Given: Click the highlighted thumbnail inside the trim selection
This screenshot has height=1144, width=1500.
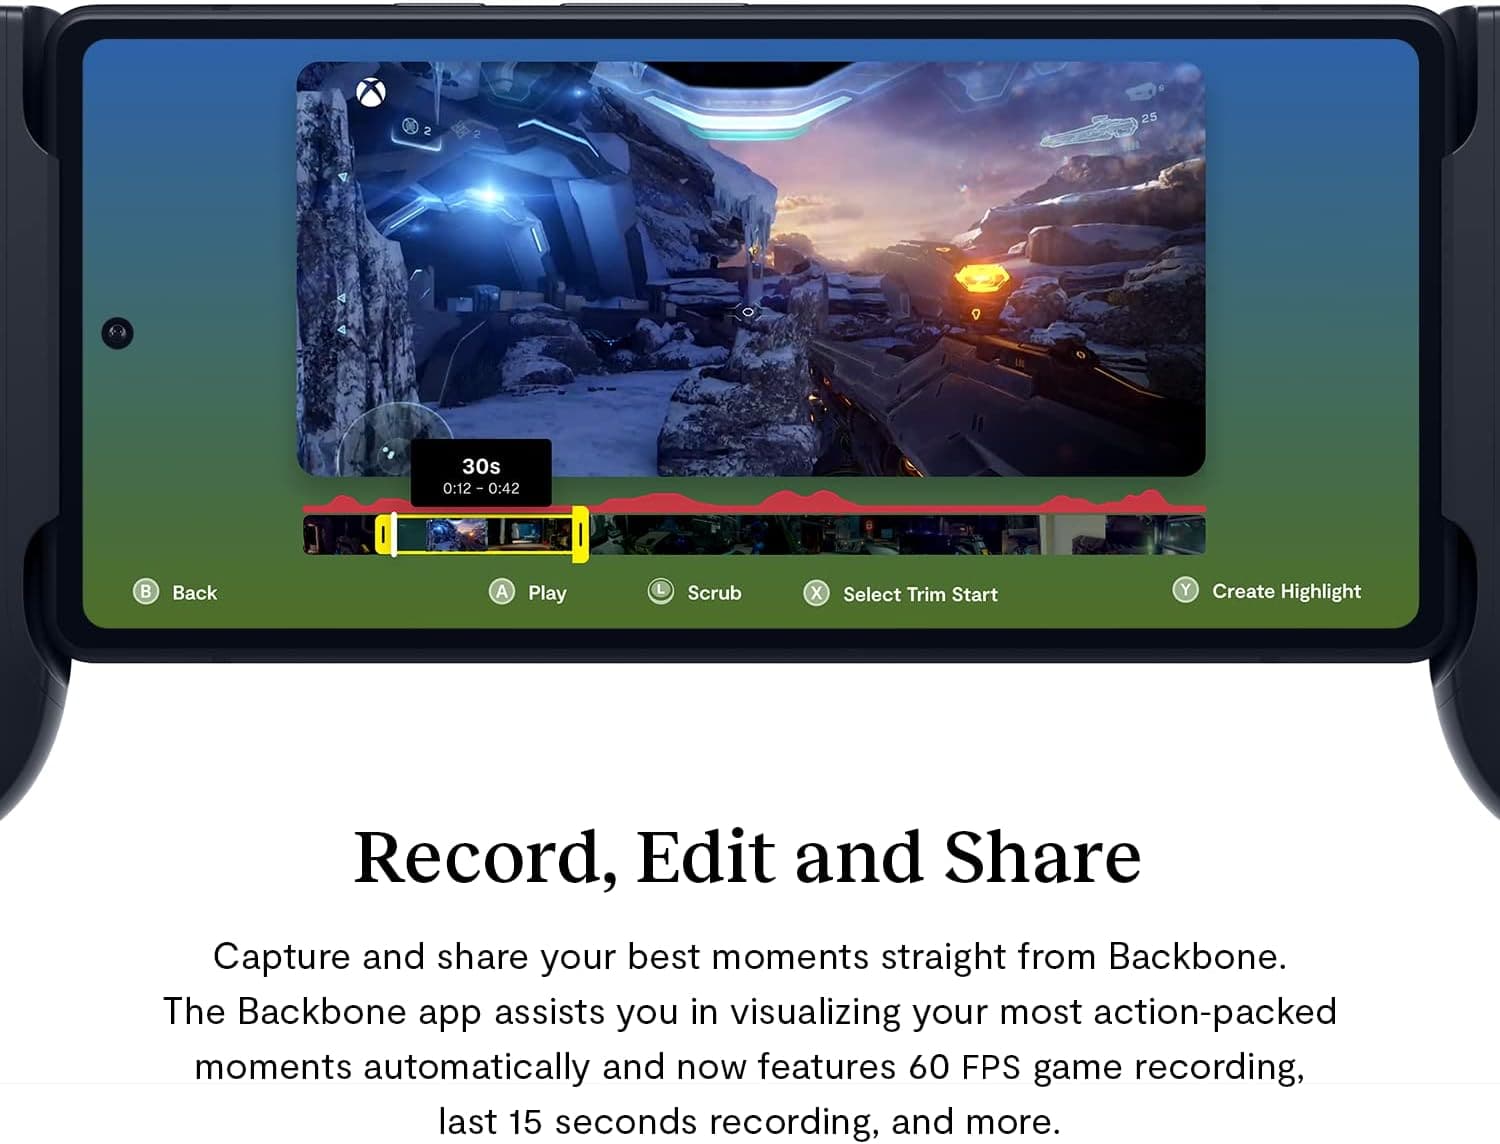Looking at the screenshot, I should [457, 535].
